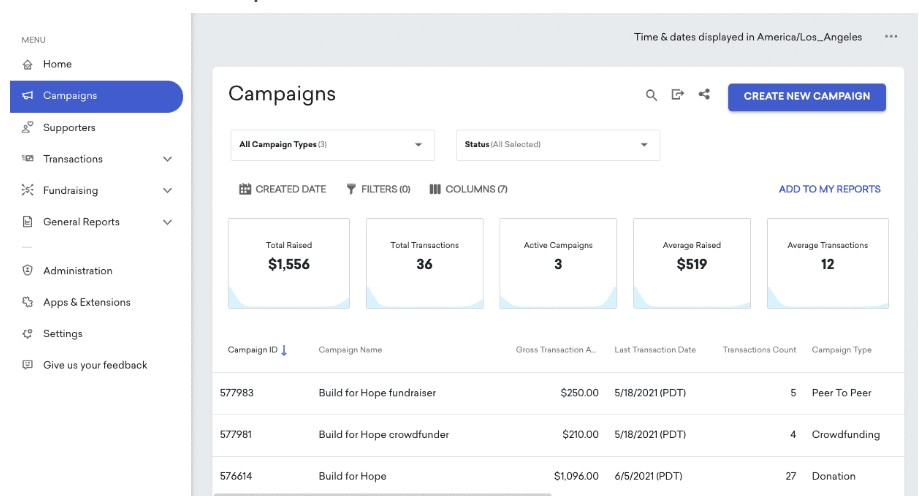
Task: Click Add To My Reports link
Action: click(829, 189)
